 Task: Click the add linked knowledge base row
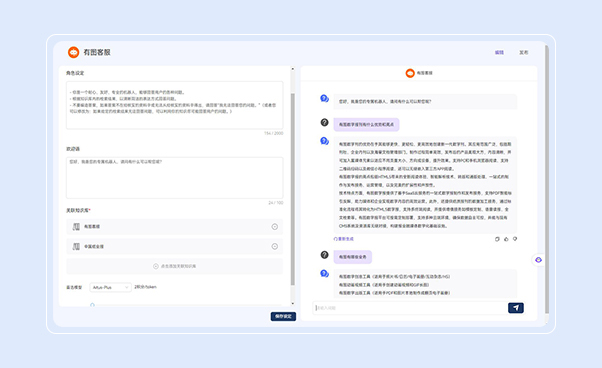coord(175,266)
